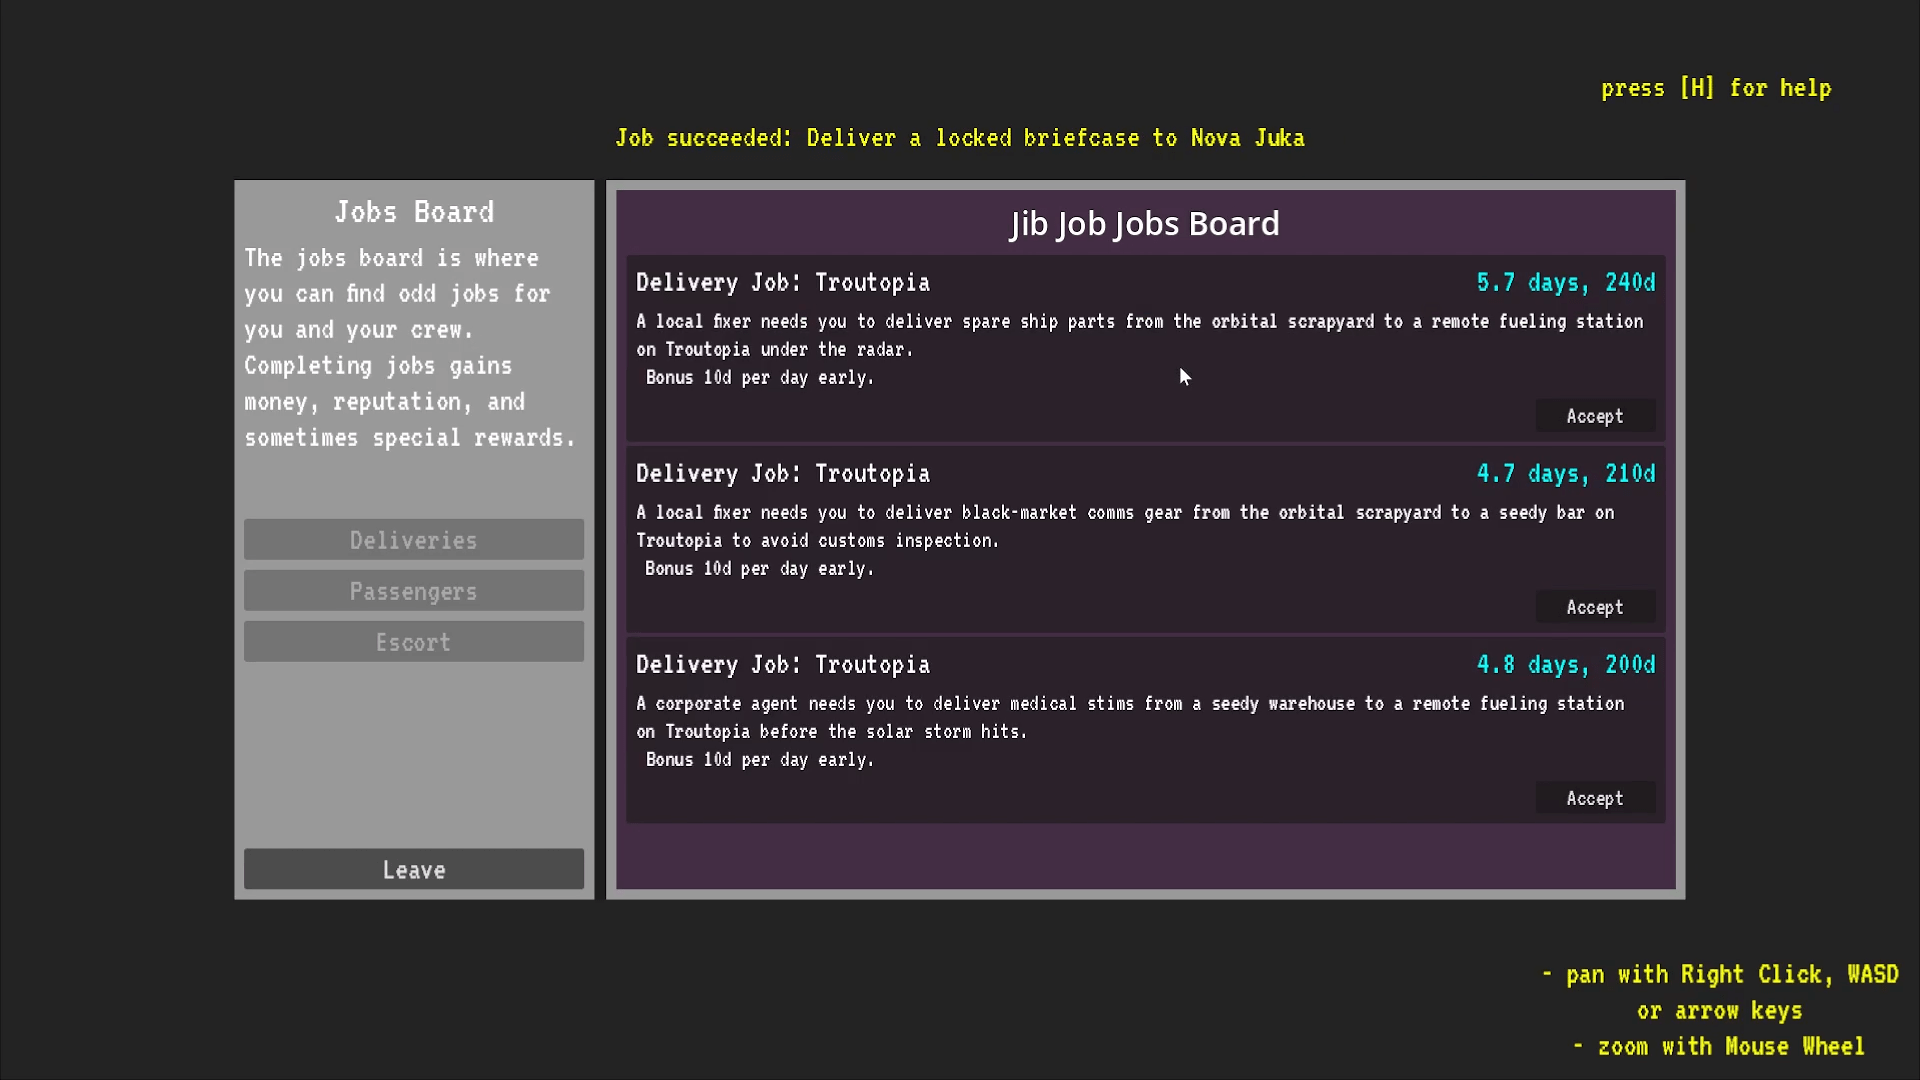Select the 4.8 days, 200d reward text

click(x=1566, y=665)
